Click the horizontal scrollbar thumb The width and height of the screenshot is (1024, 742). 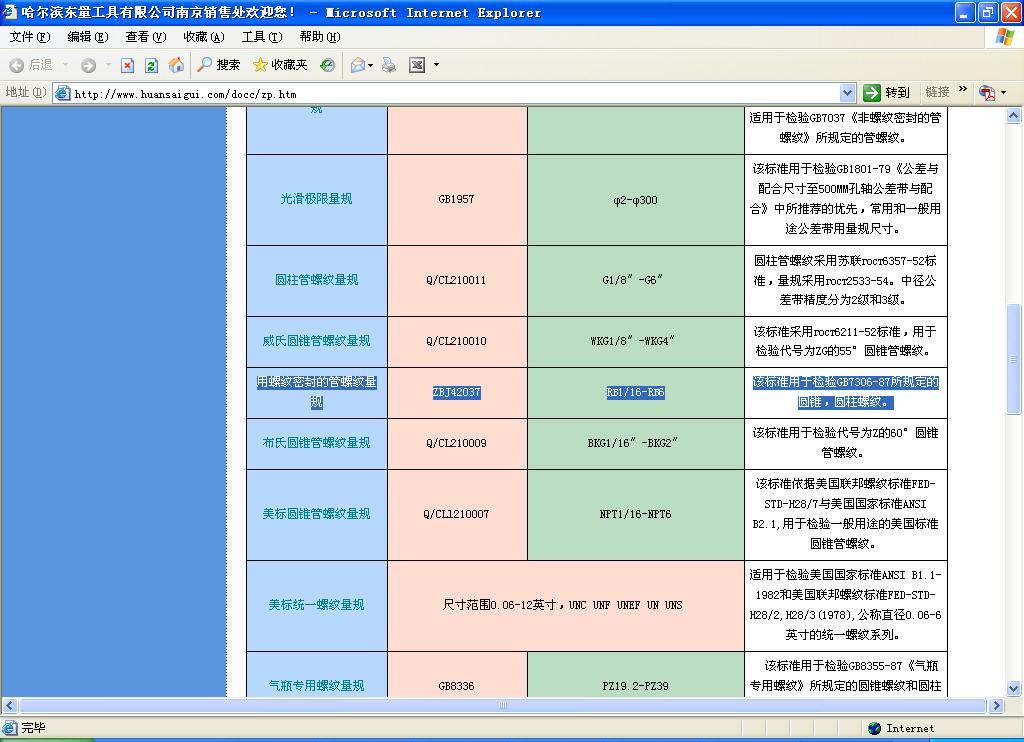tap(502, 705)
